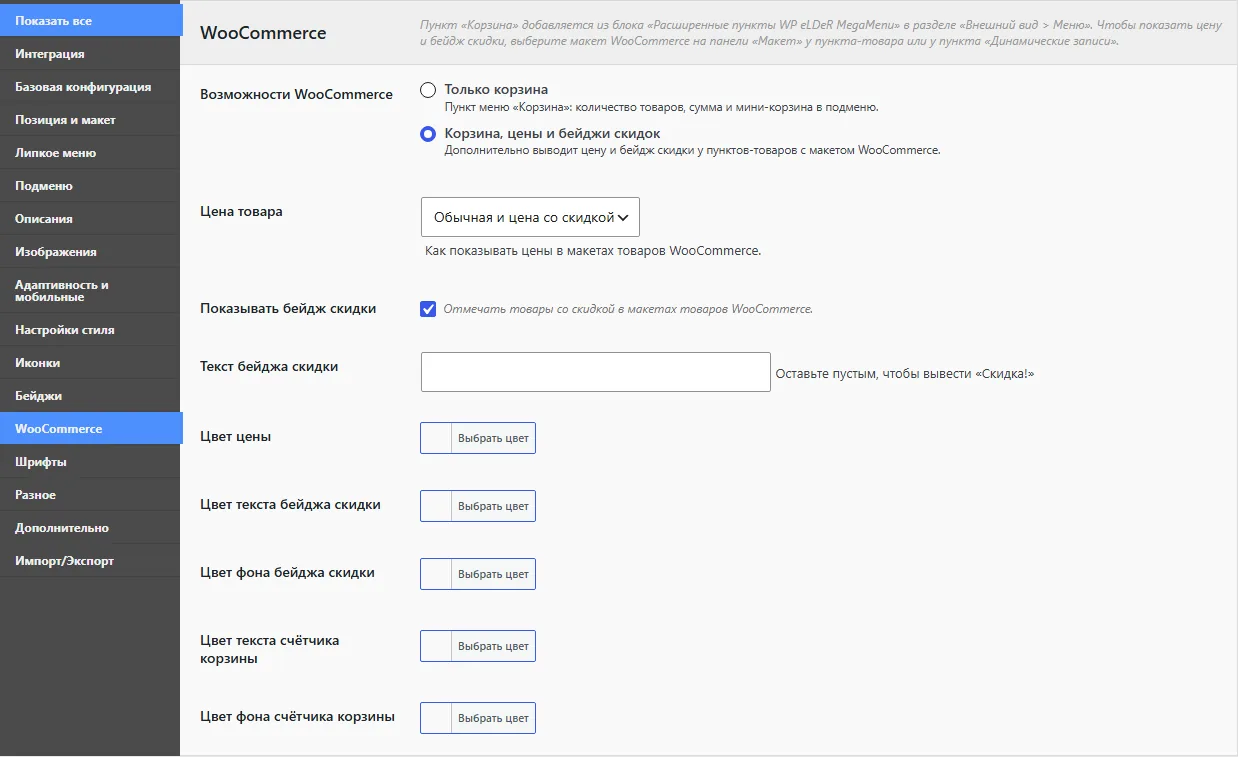Switch to Липкое меню section
Viewport: 1238px width, 757px height.
[90, 153]
